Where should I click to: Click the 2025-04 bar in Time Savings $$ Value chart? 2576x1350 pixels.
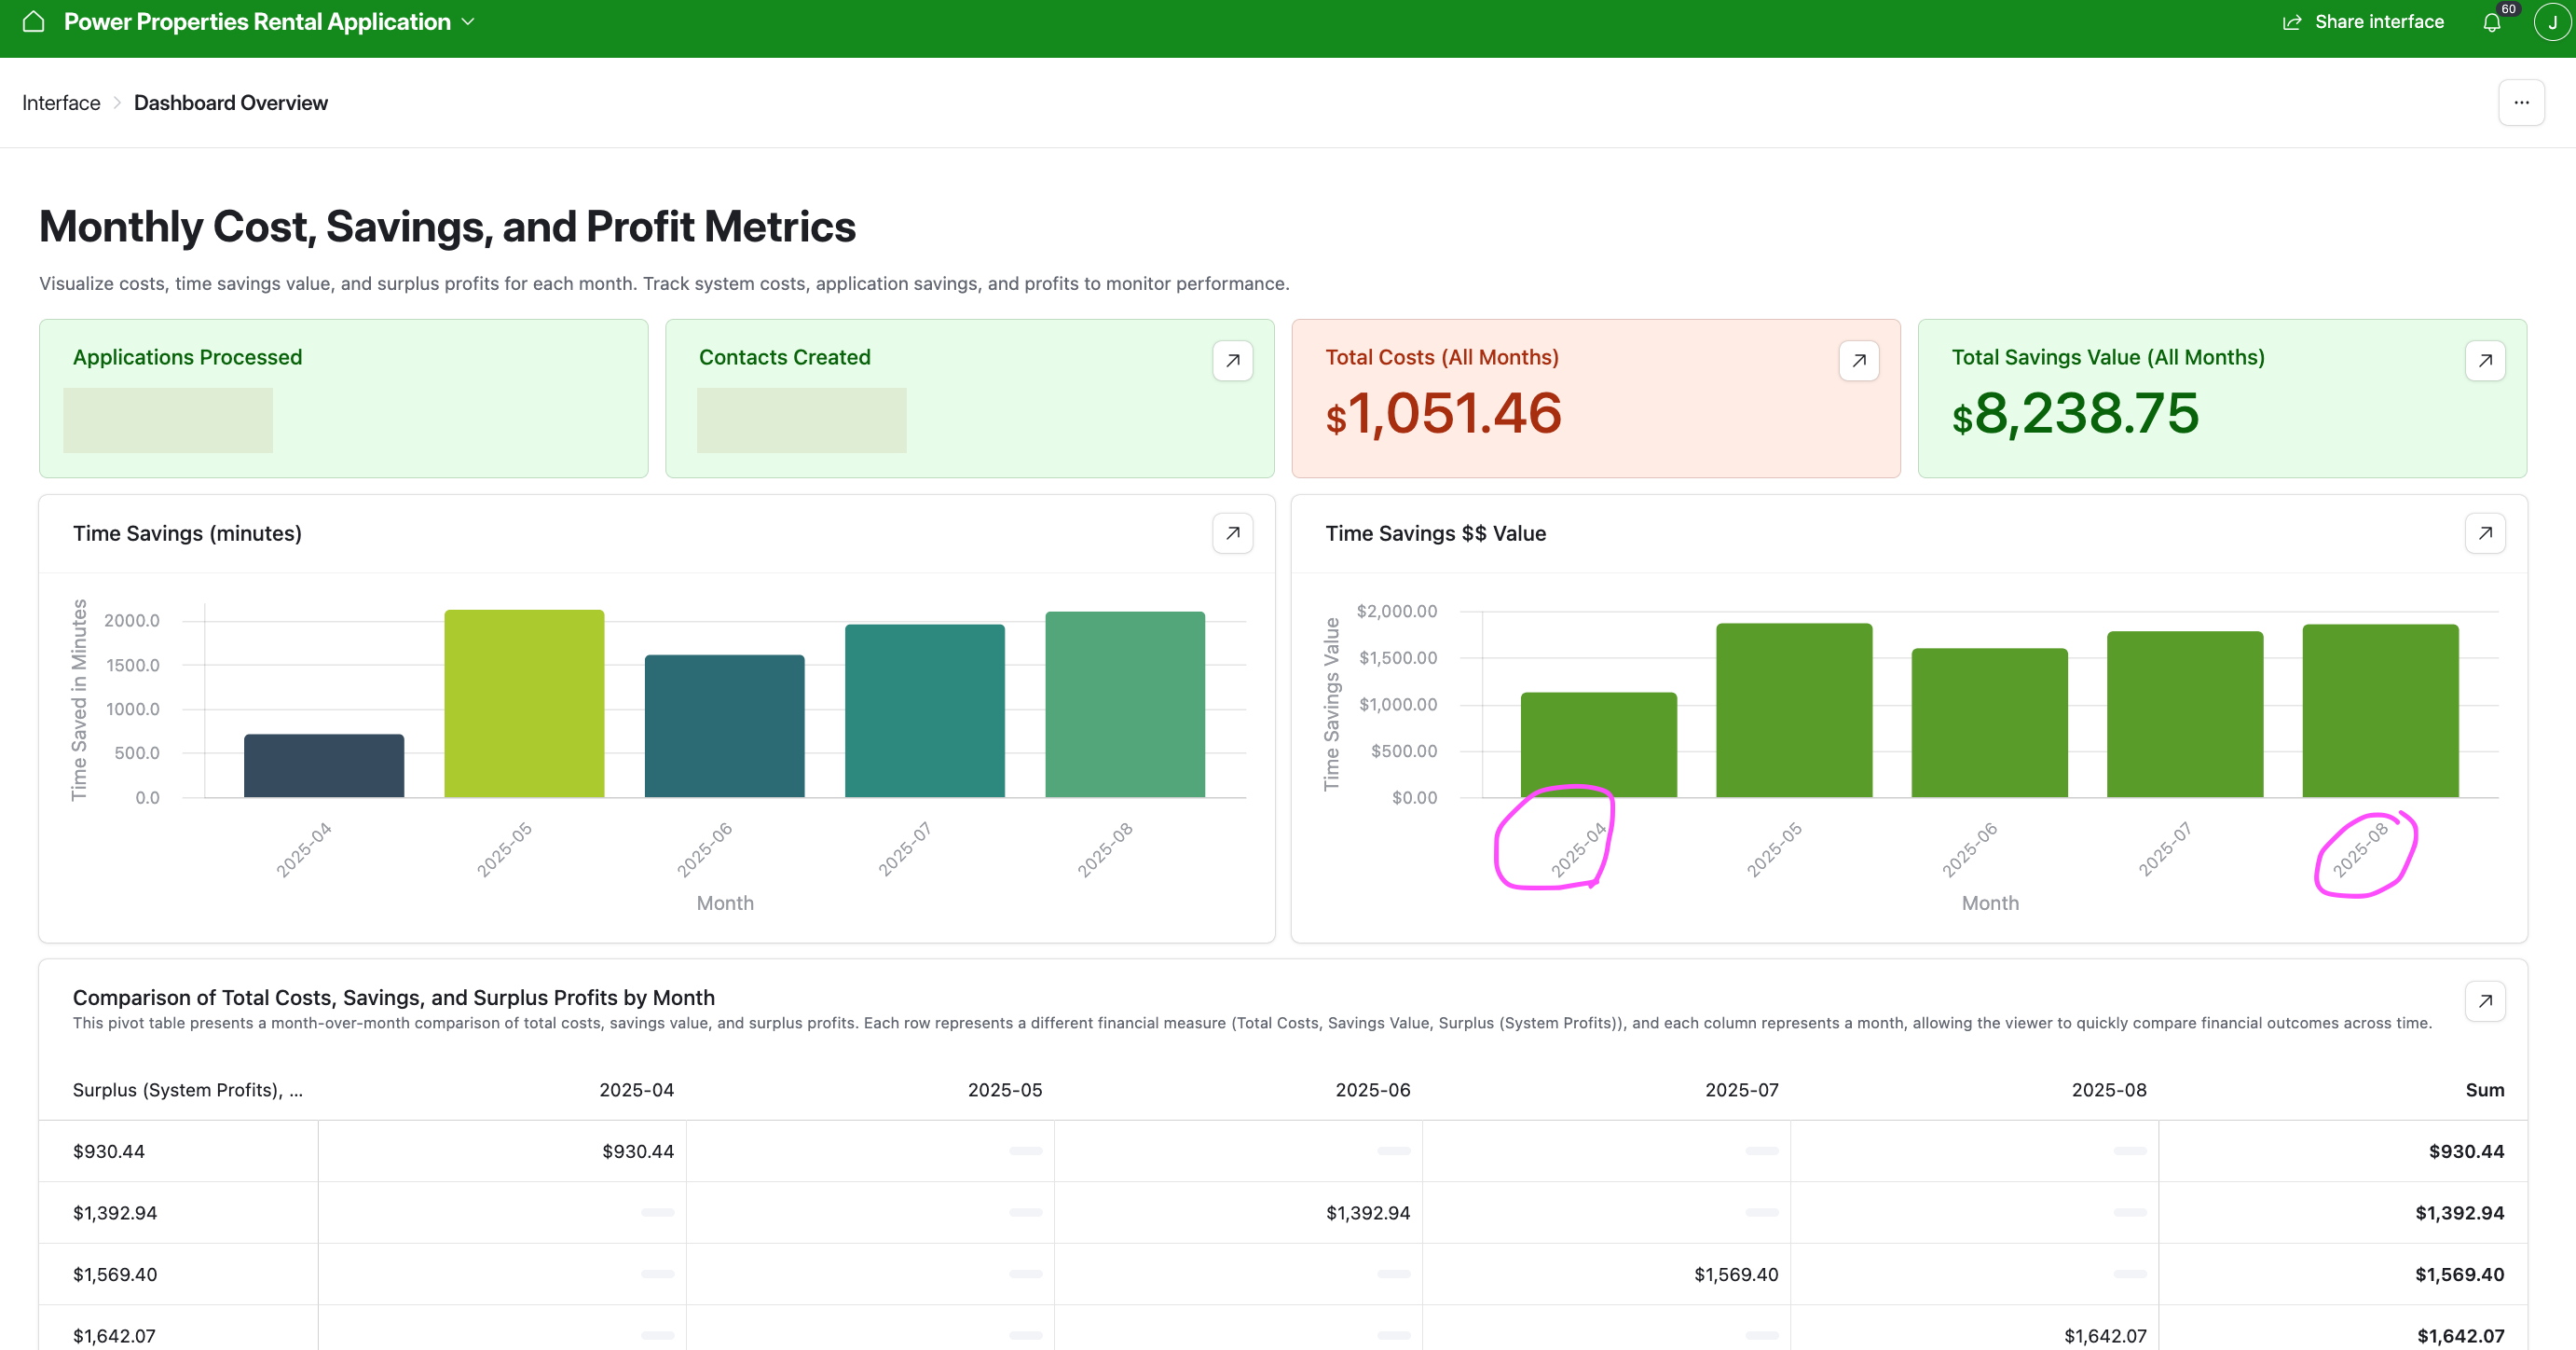[x=1598, y=745]
